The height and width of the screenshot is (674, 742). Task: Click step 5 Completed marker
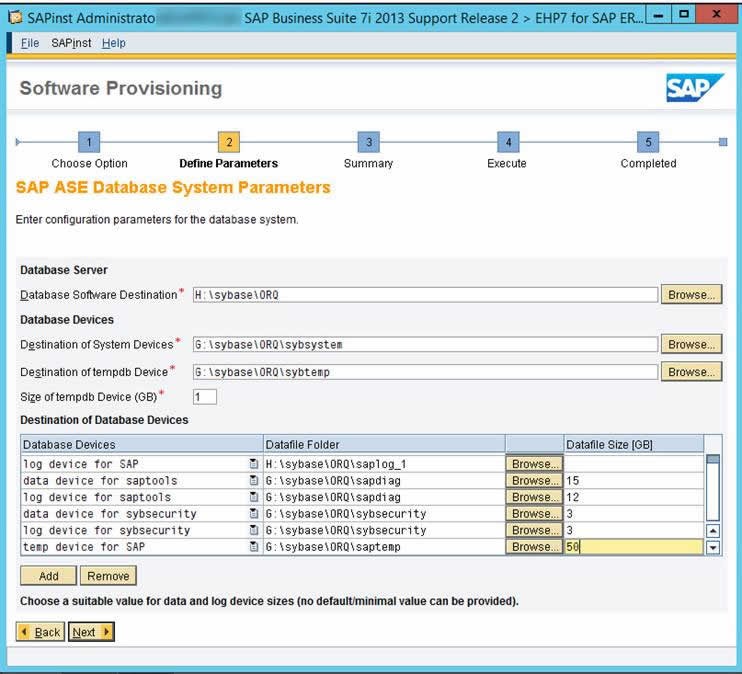[648, 142]
